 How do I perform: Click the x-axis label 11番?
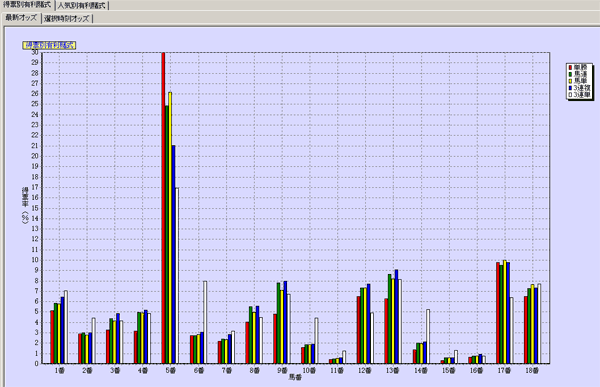point(337,371)
